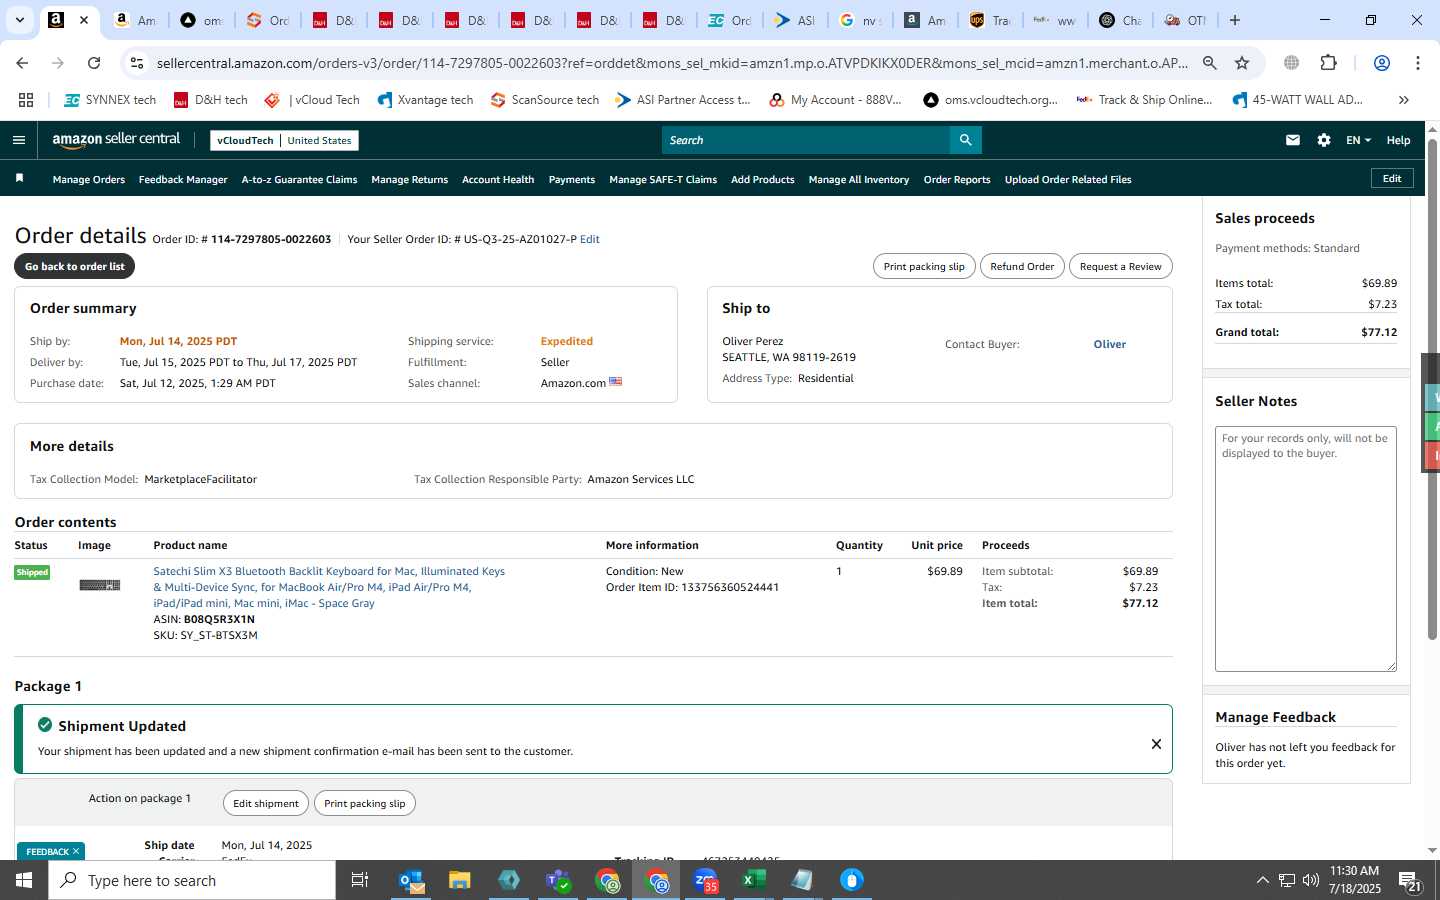Open the Manage Orders menu
This screenshot has width=1440, height=900.
tap(89, 180)
